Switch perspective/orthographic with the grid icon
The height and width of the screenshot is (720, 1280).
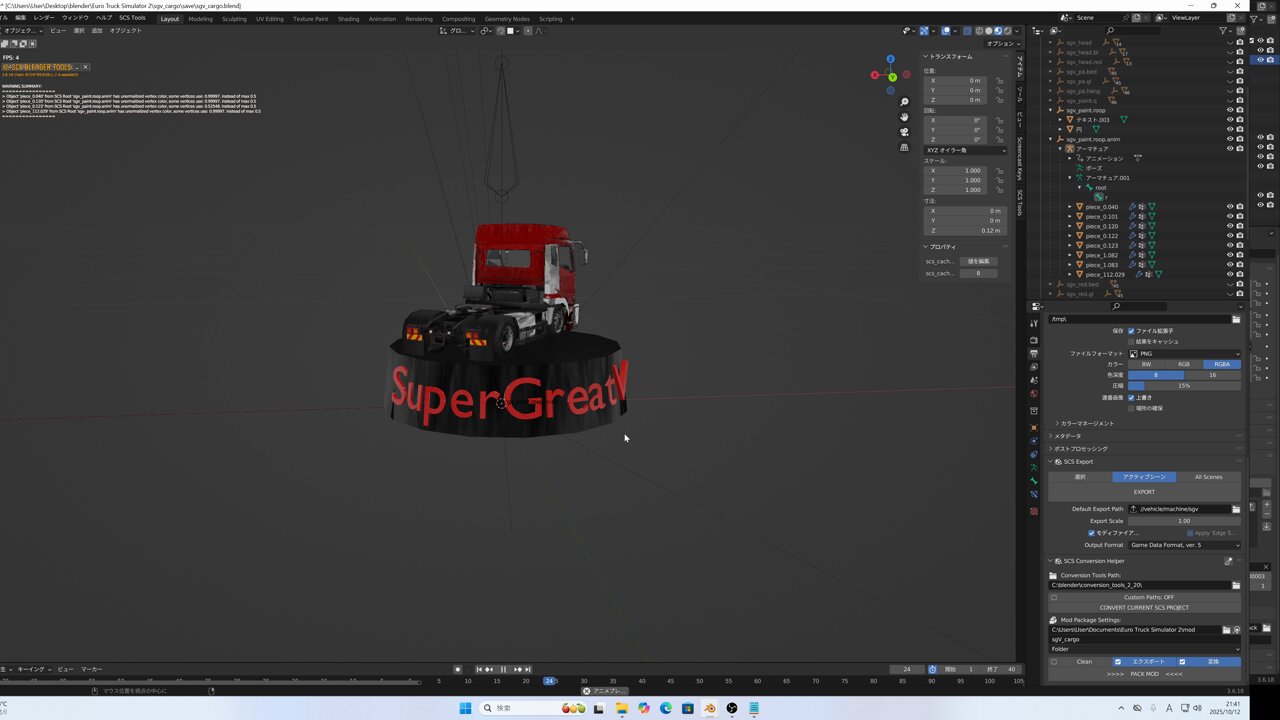[904, 147]
